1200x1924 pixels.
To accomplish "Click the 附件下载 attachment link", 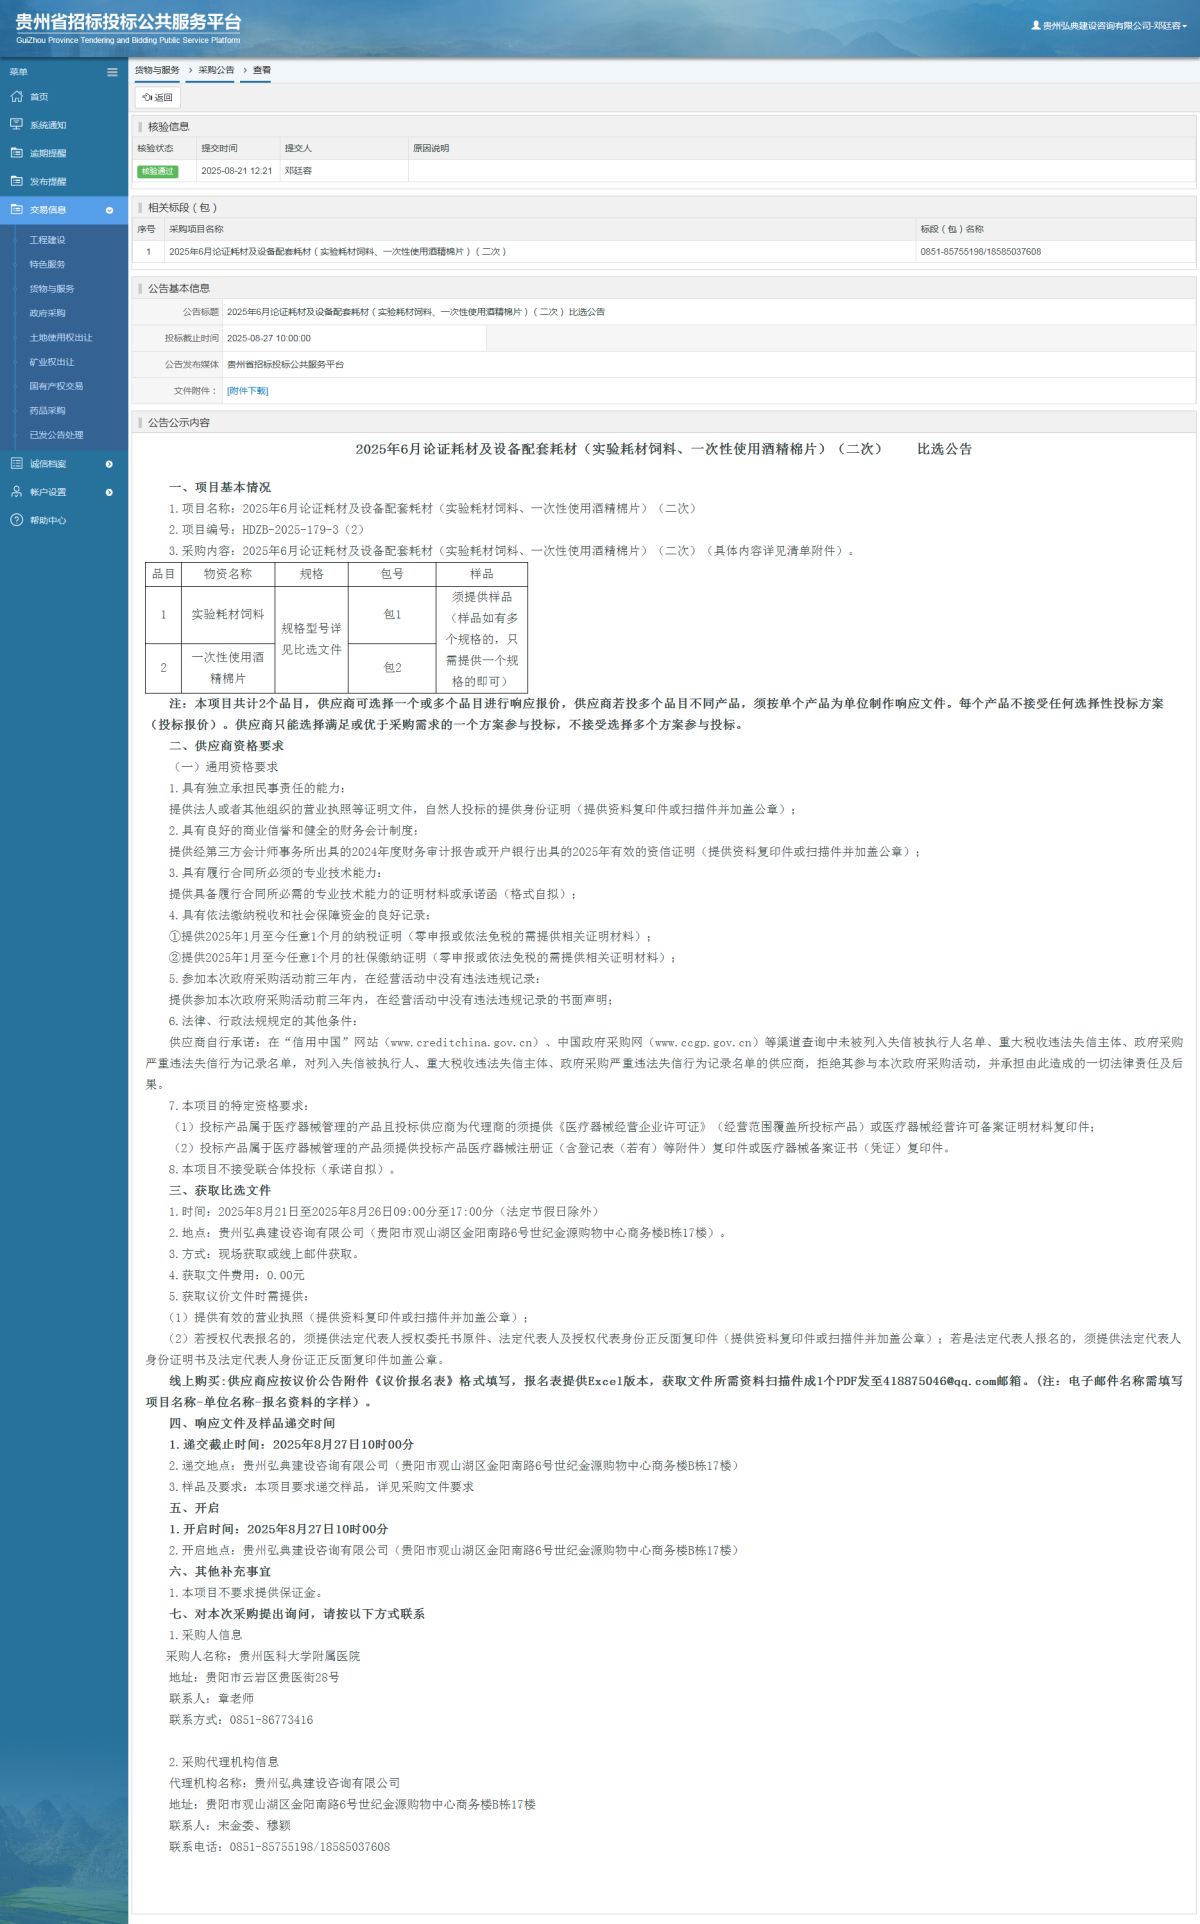I will (x=247, y=391).
